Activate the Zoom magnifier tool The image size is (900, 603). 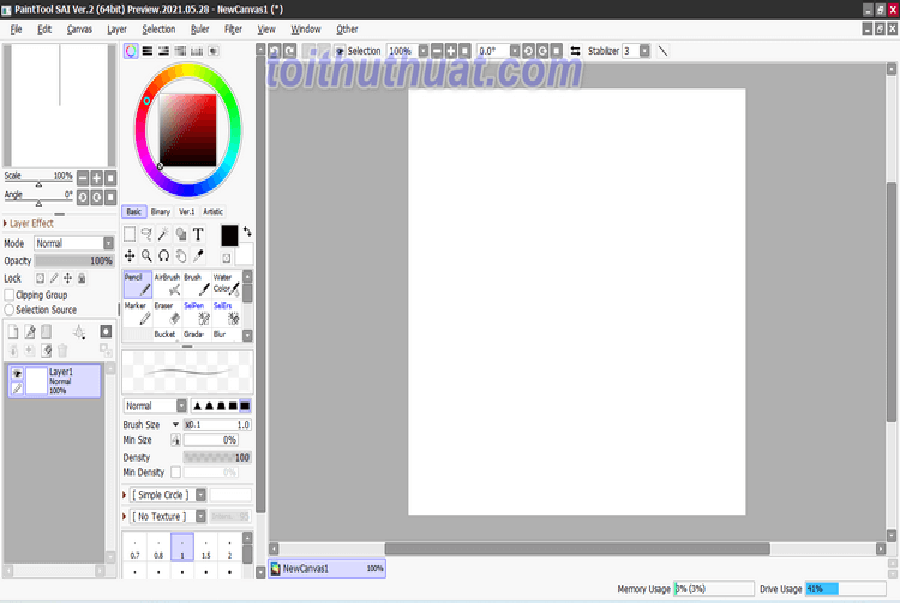click(x=146, y=256)
